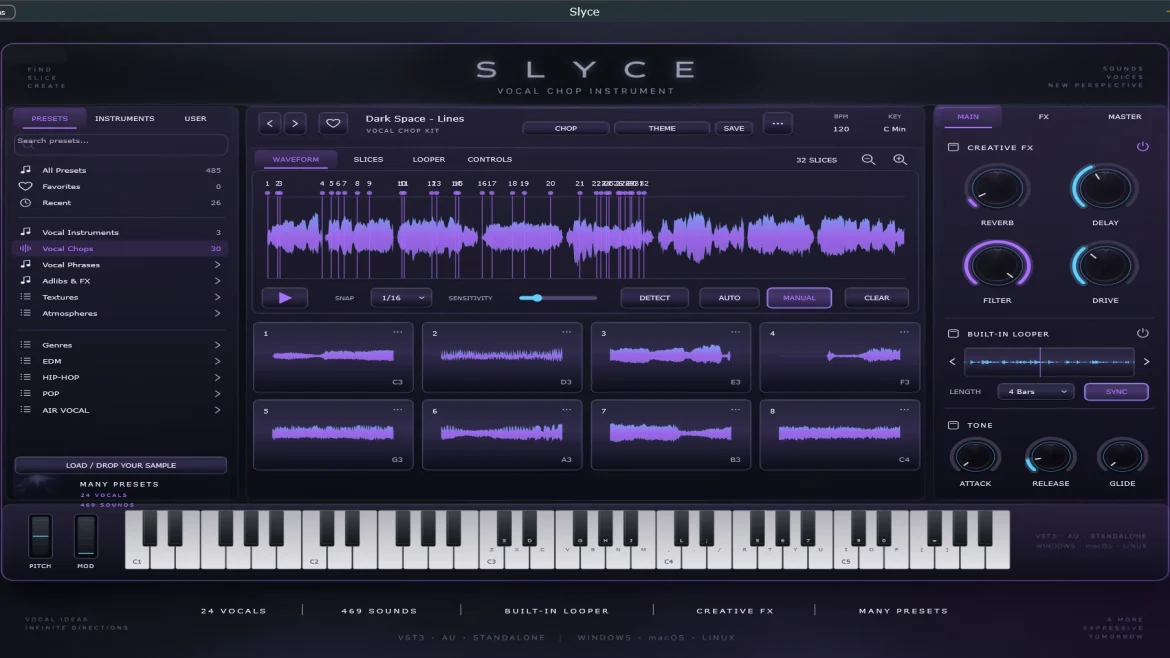Open the looper Length 4 Bars dropdown
Screen dimensions: 1170x658
point(1036,392)
